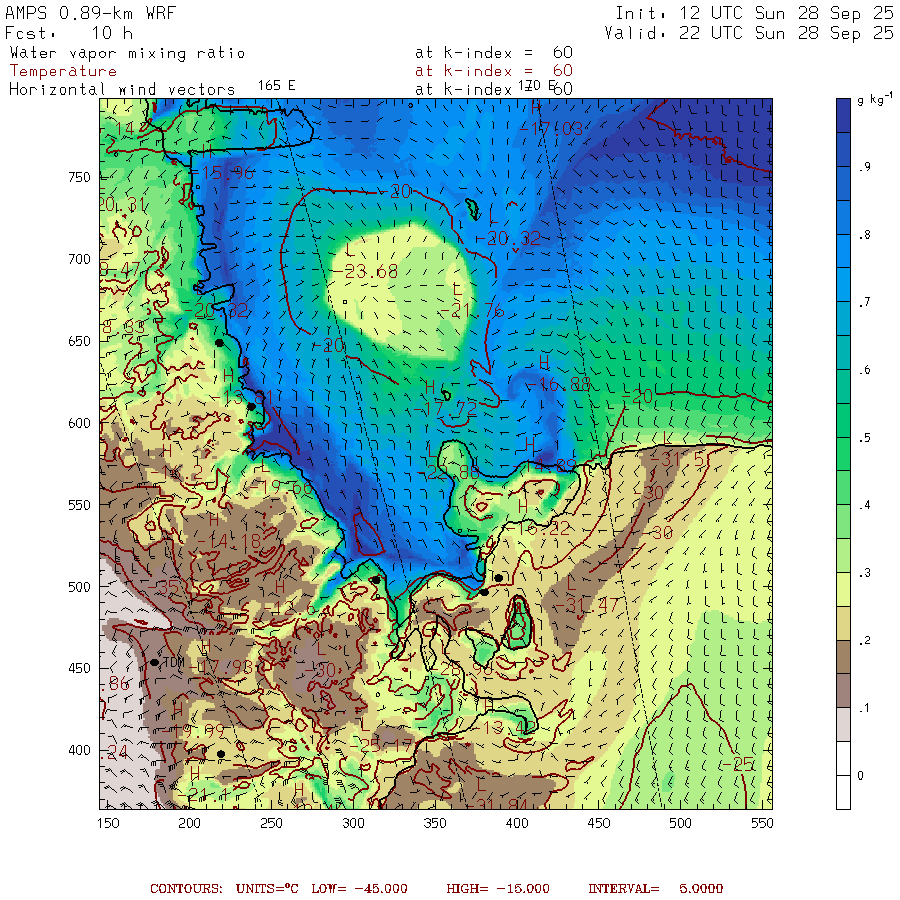Click the '-31.47' low temperature label
Viewport: 900px width, 900px height.
pos(585,604)
